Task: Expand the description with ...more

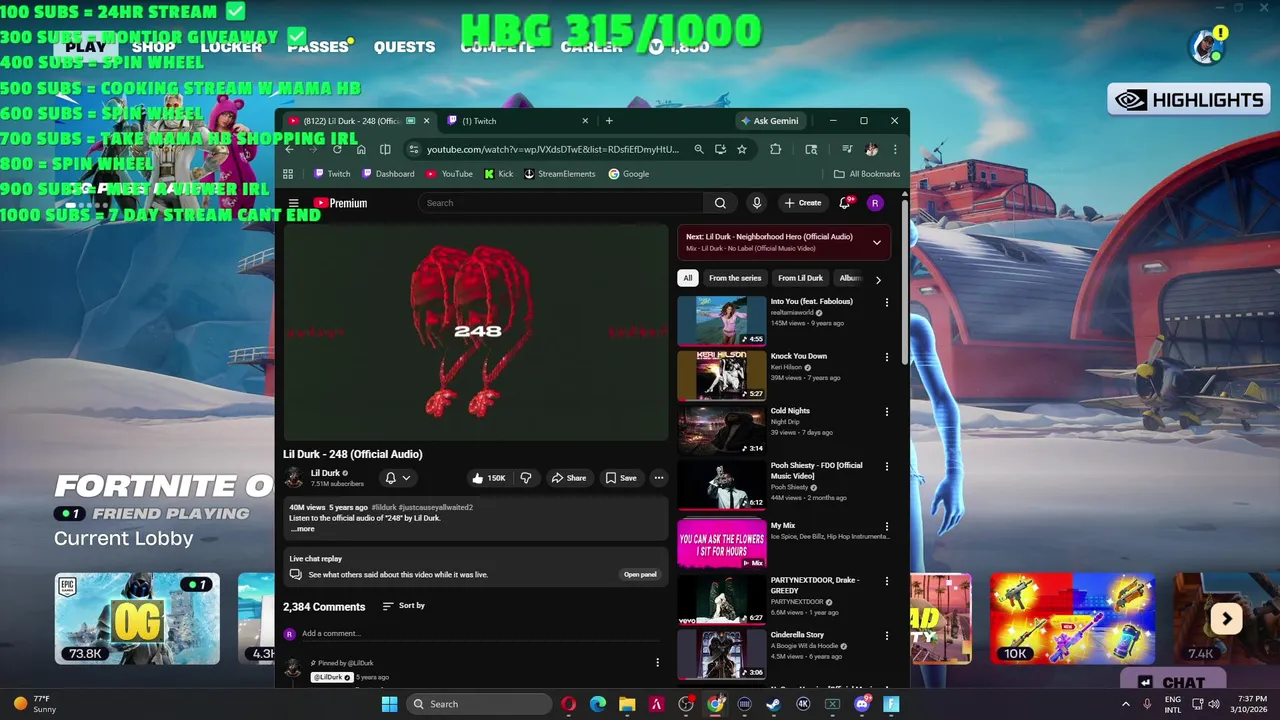Action: (302, 529)
